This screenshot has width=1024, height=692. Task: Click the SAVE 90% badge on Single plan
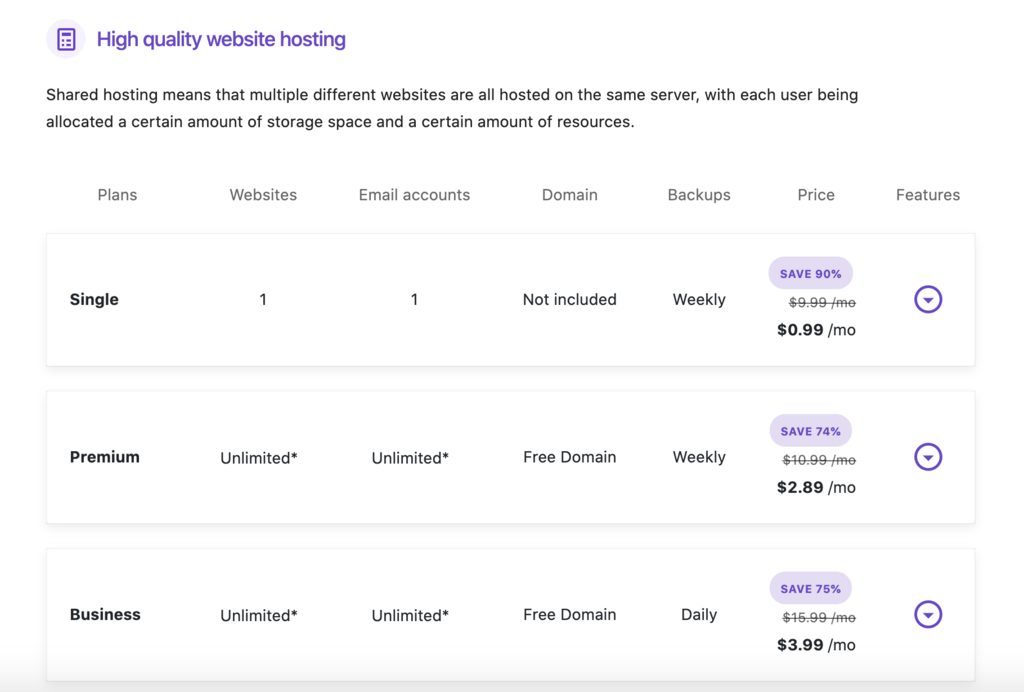pyautogui.click(x=810, y=273)
